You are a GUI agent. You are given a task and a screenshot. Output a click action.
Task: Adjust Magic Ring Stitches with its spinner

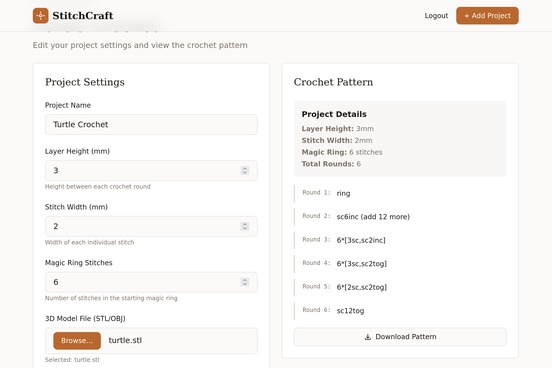tap(245, 282)
